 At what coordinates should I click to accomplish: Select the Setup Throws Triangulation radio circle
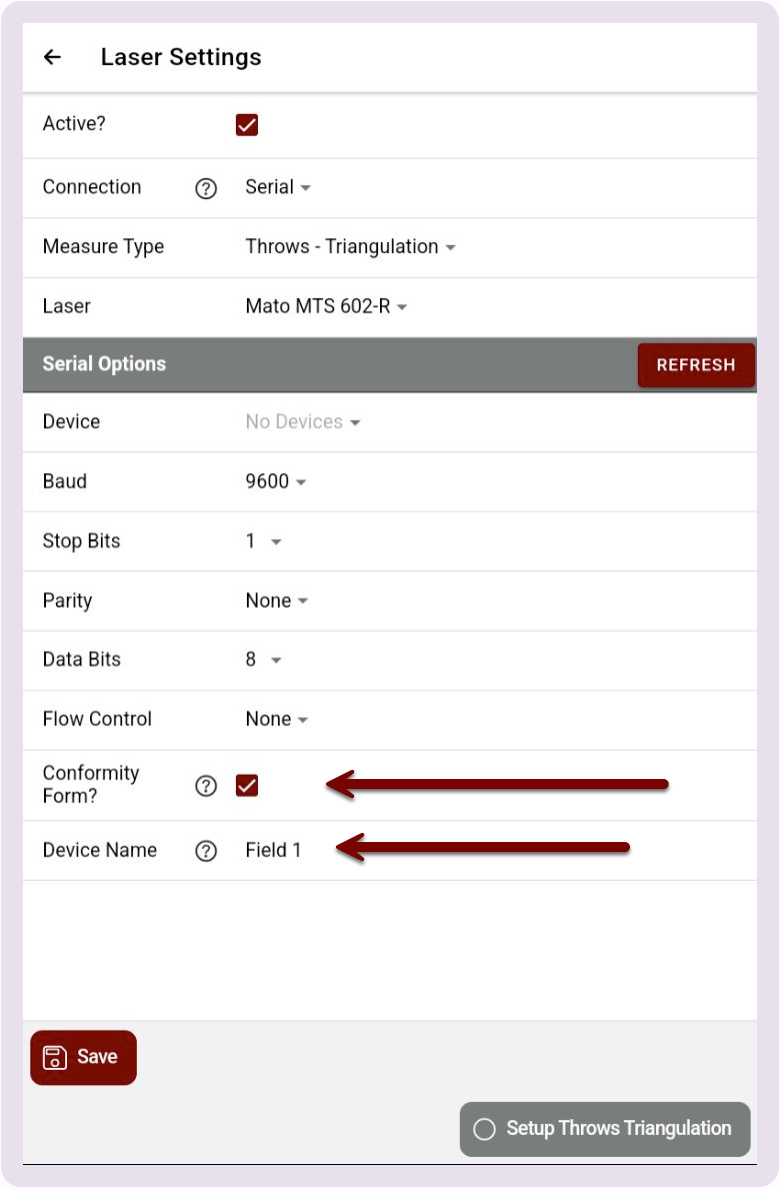pyautogui.click(x=484, y=1128)
